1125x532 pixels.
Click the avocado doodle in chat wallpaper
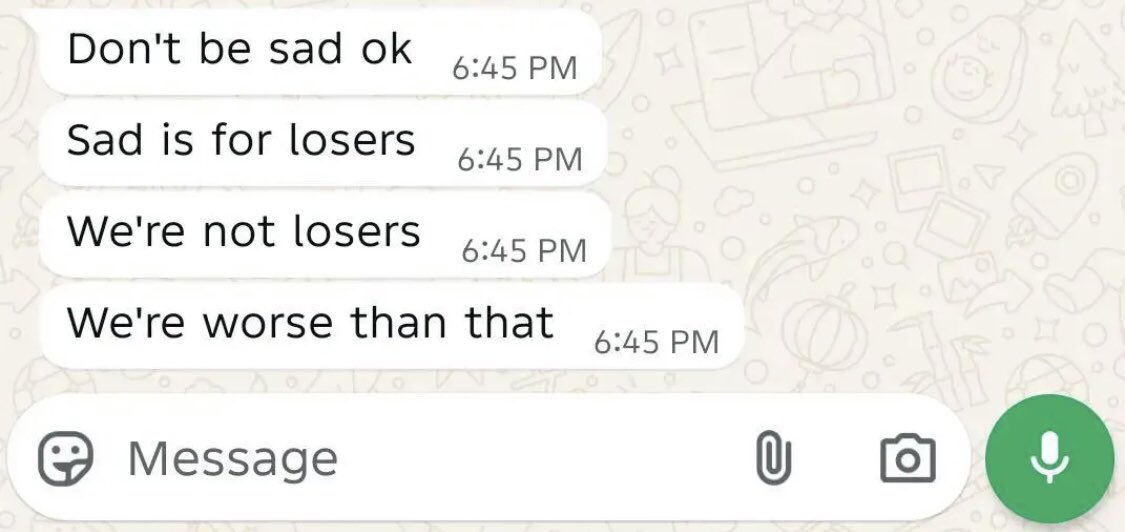click(x=979, y=70)
